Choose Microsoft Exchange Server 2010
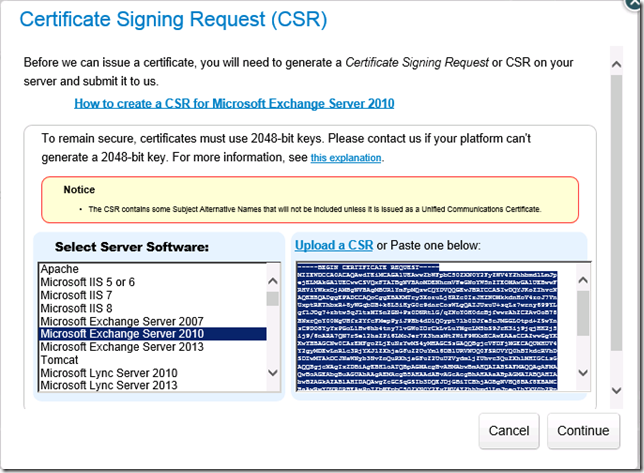Screen dimensions: 644x473 pyautogui.click(x=153, y=334)
